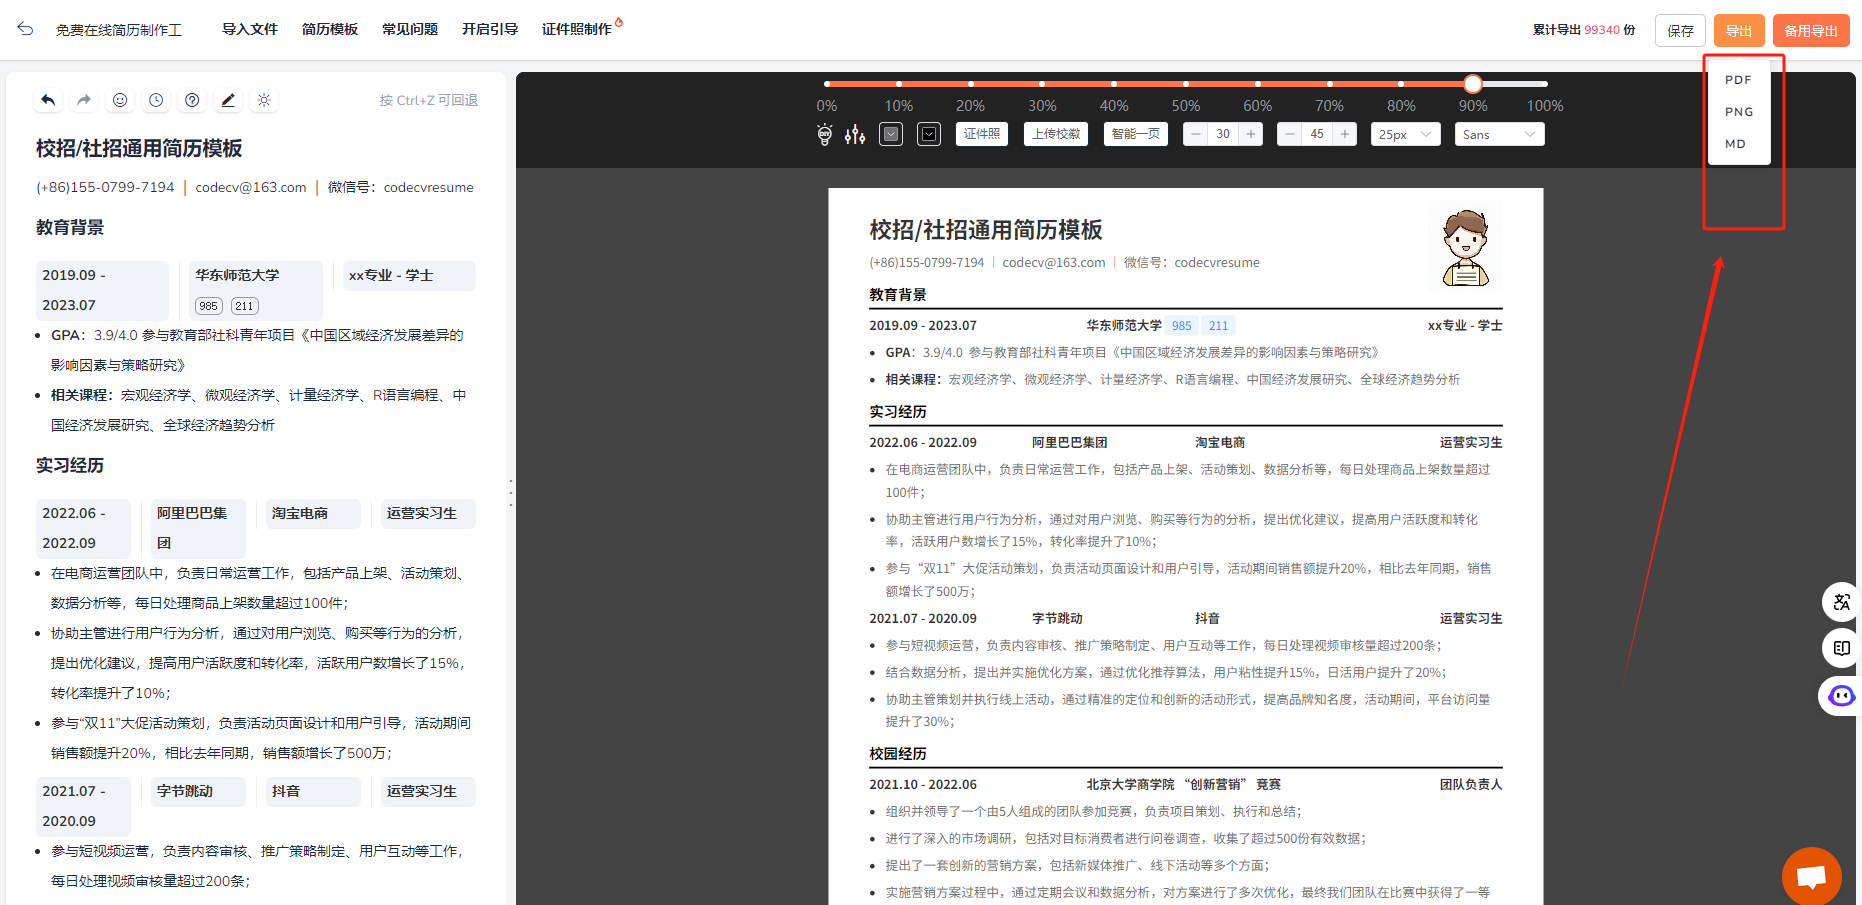The image size is (1862, 905).
Task: Click the DIY lightbulb icon
Action: 824,134
